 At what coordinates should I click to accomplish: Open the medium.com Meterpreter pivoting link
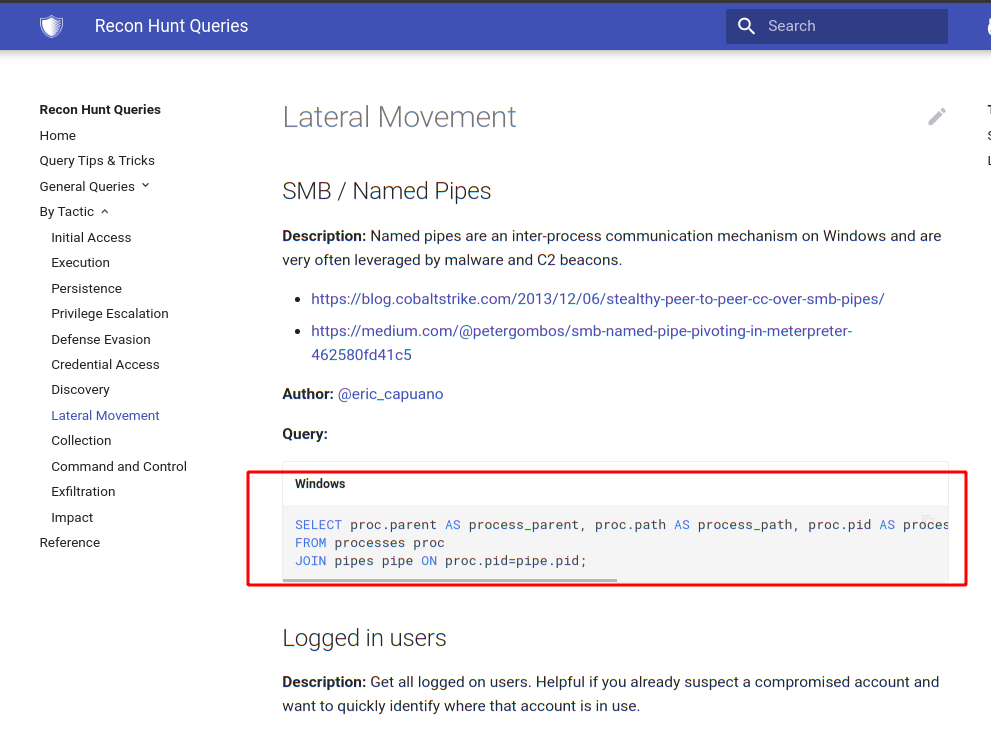click(581, 331)
